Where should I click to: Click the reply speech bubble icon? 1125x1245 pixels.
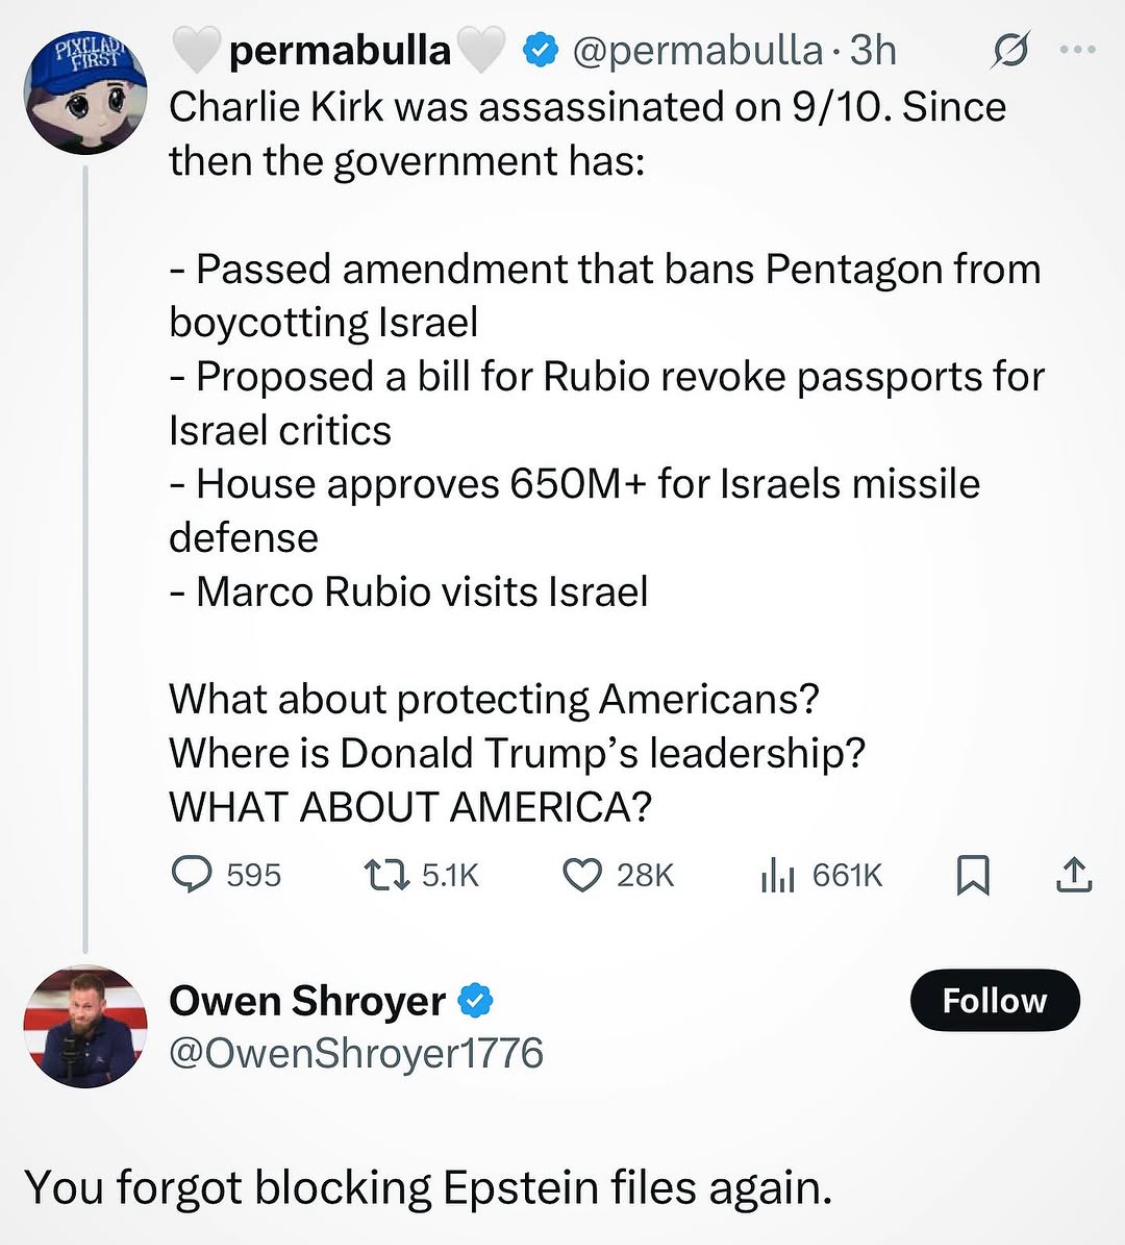[x=191, y=875]
